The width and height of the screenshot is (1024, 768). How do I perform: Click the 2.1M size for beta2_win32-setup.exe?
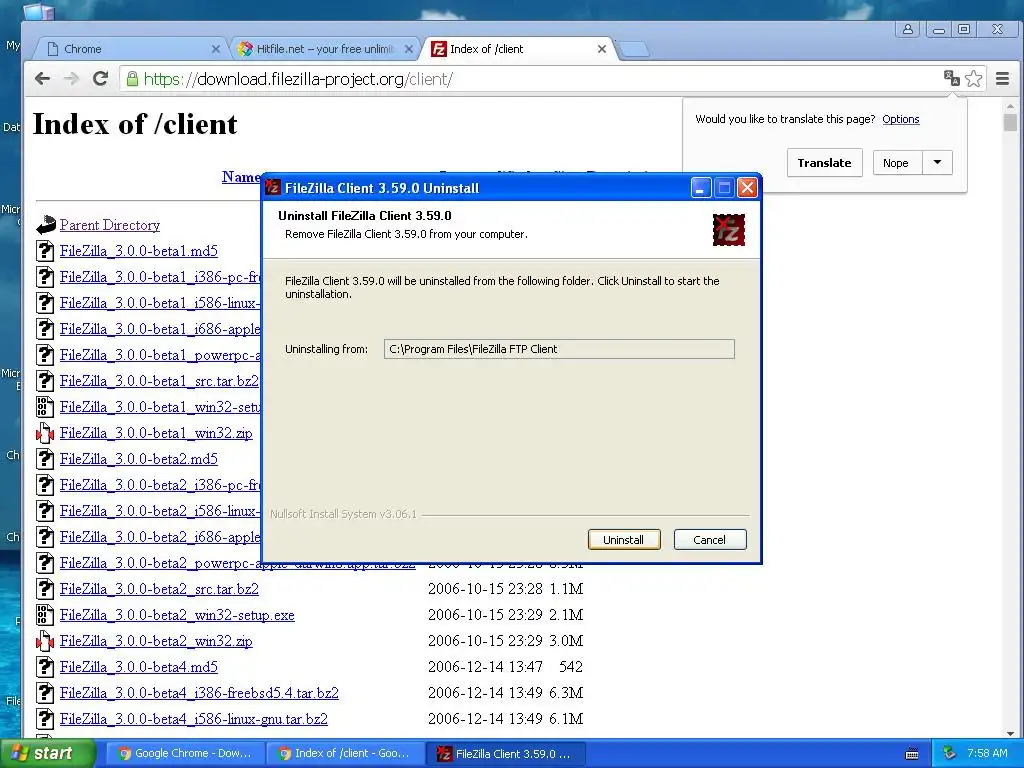566,615
